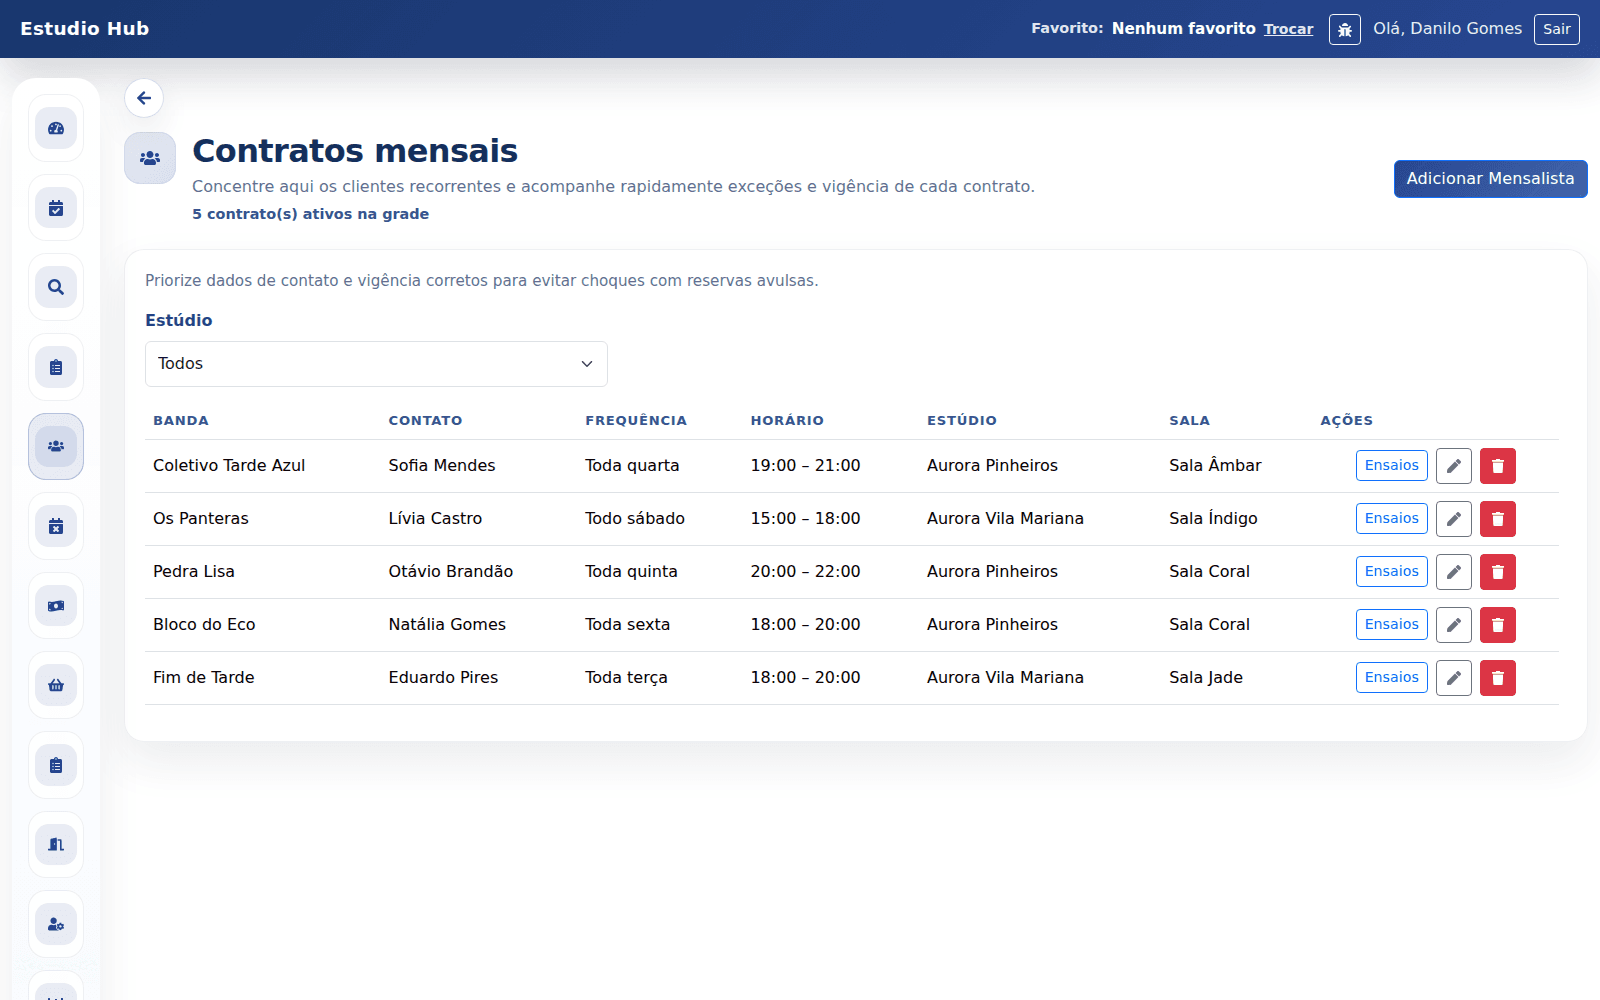Viewport: 1600px width, 1000px height.
Task: Delete the Os Panteras contract
Action: point(1498,519)
